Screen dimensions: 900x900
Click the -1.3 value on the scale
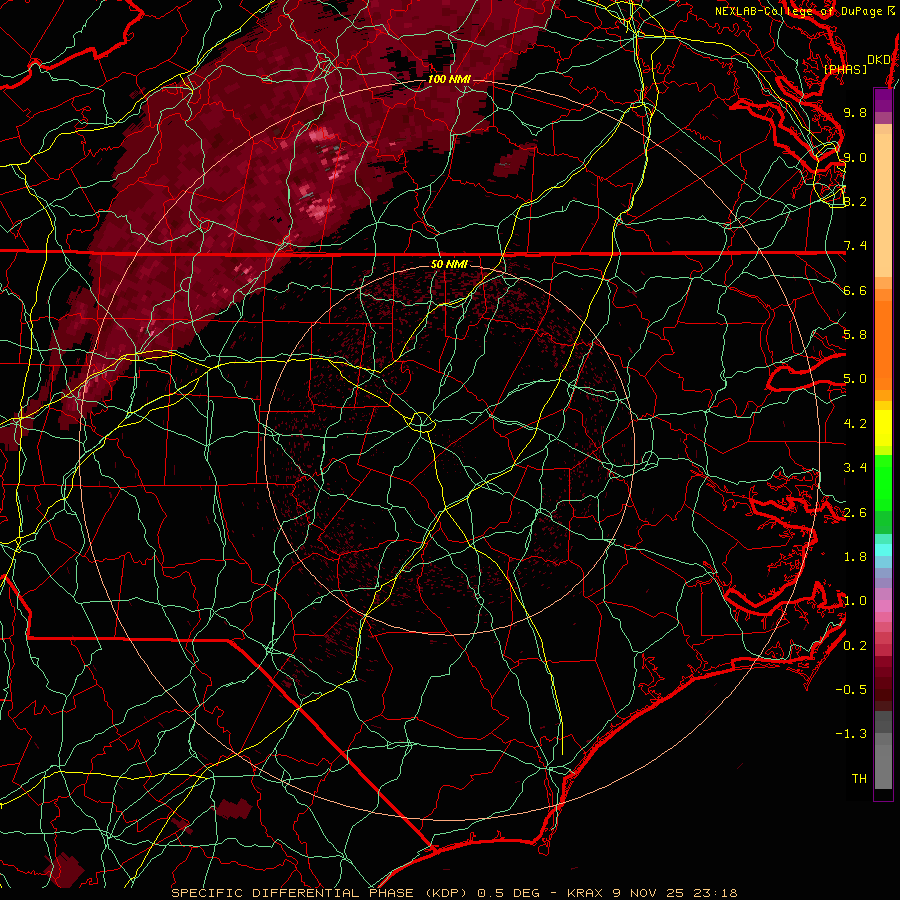tap(851, 734)
